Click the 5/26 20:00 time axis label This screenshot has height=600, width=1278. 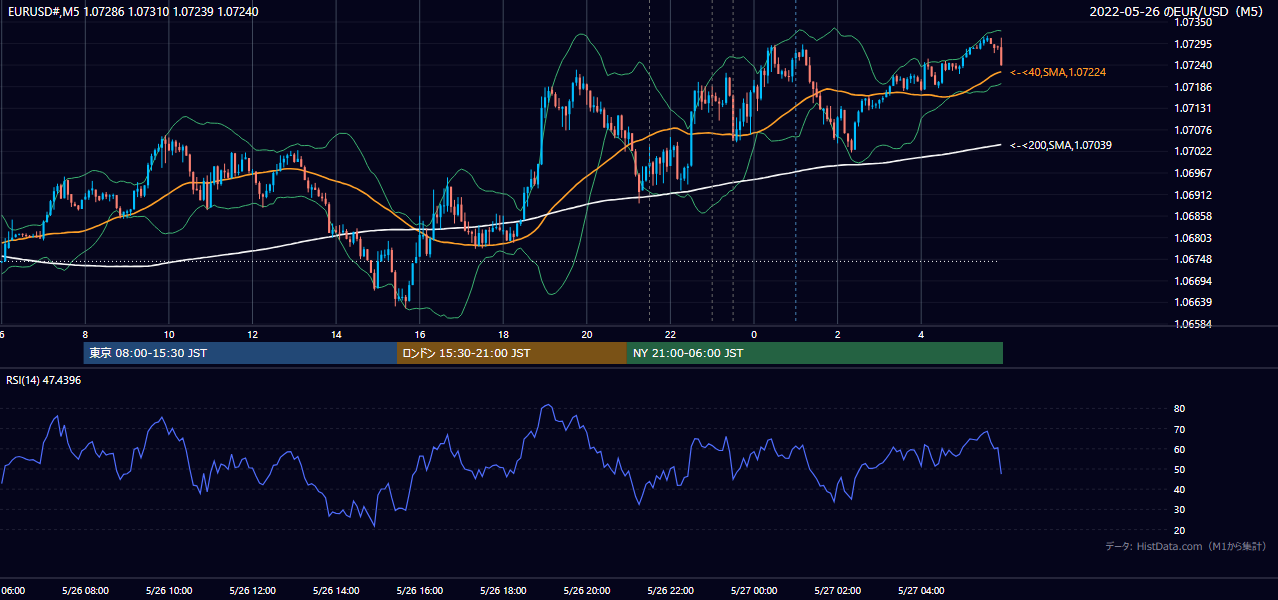pyautogui.click(x=587, y=591)
